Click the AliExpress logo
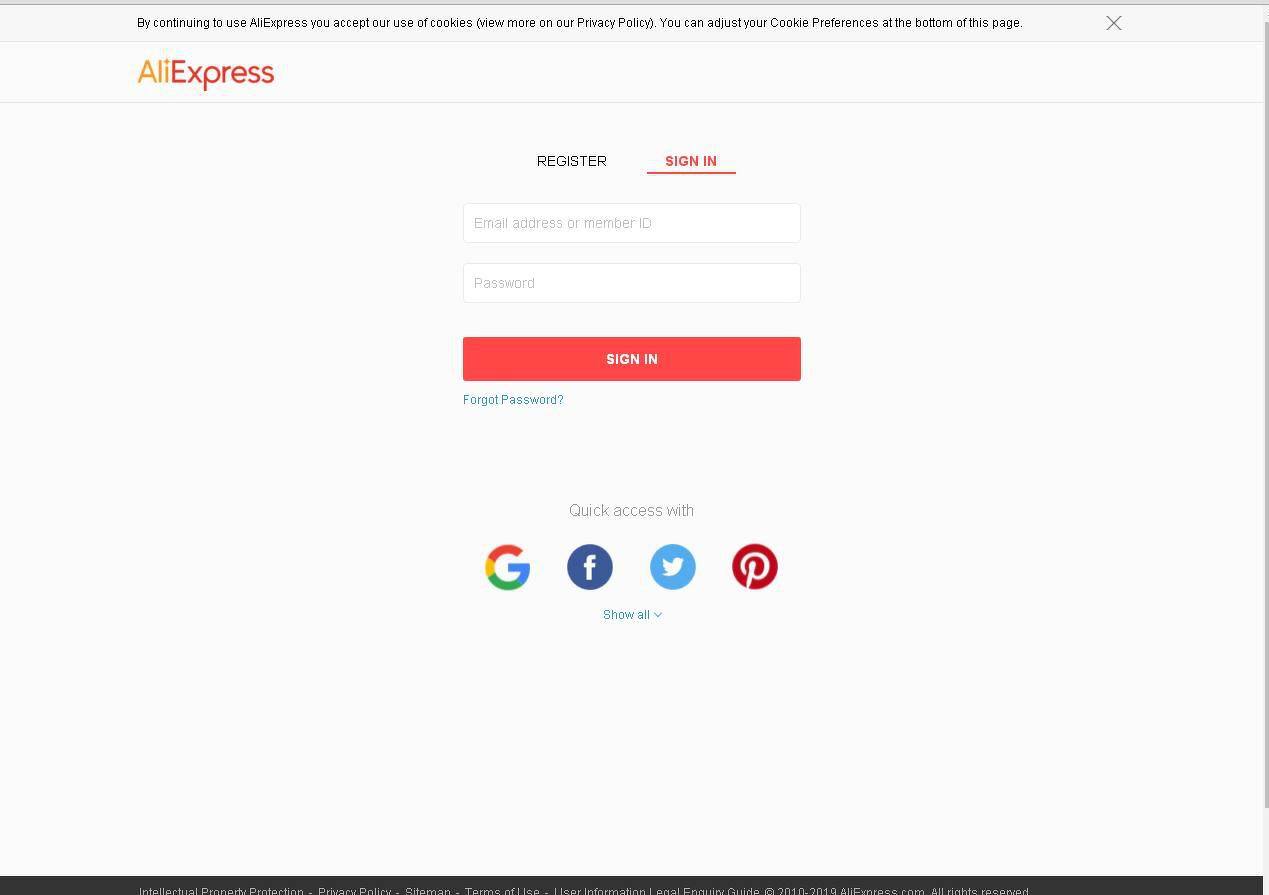The width and height of the screenshot is (1269, 895). (206, 73)
